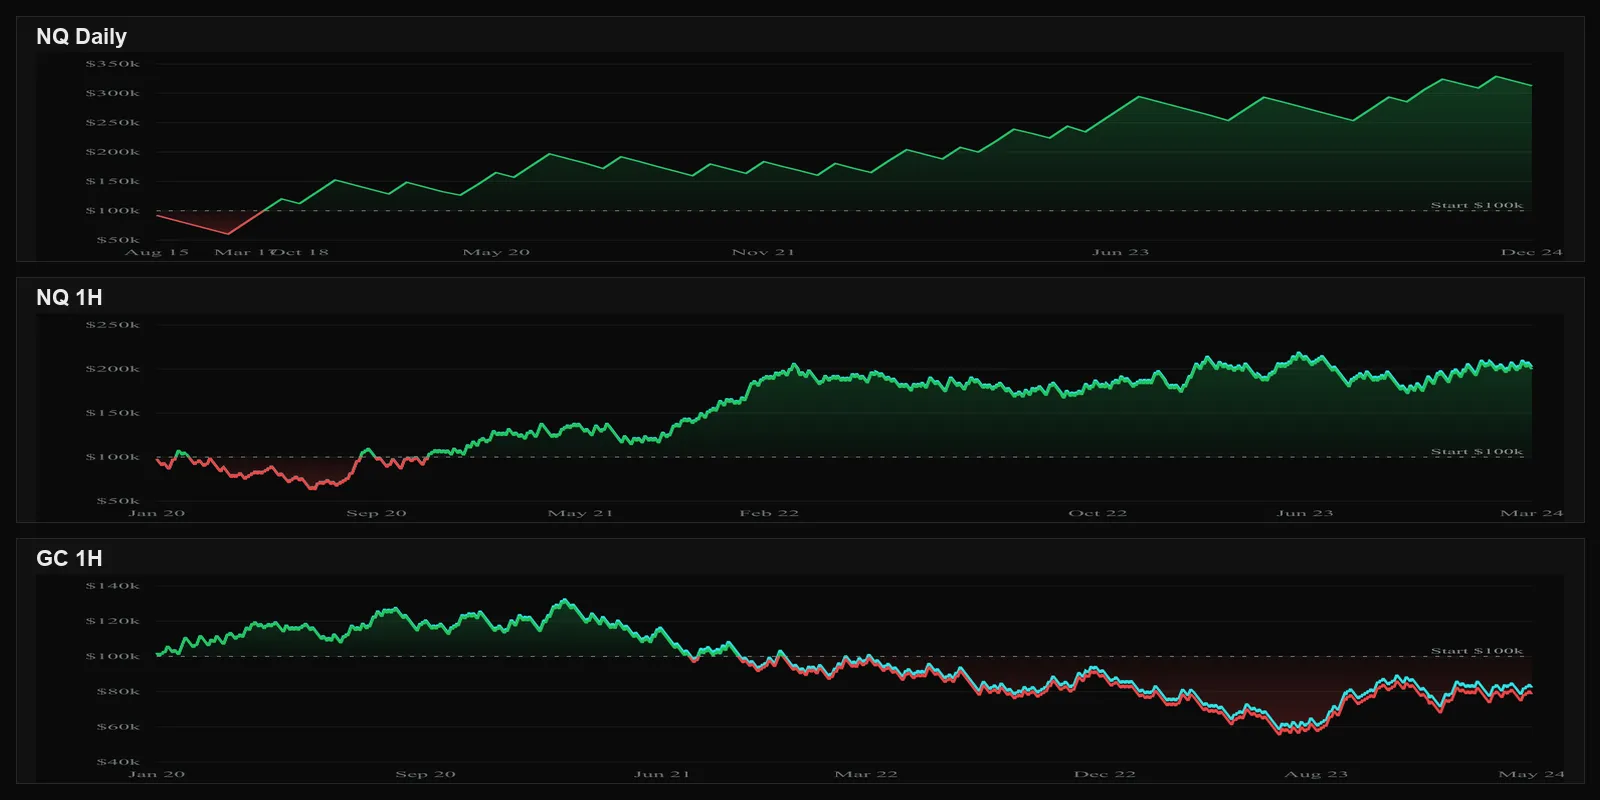The image size is (1600, 800).
Task: Select the $120k axis label in GC 1H
Action: [x=113, y=621]
